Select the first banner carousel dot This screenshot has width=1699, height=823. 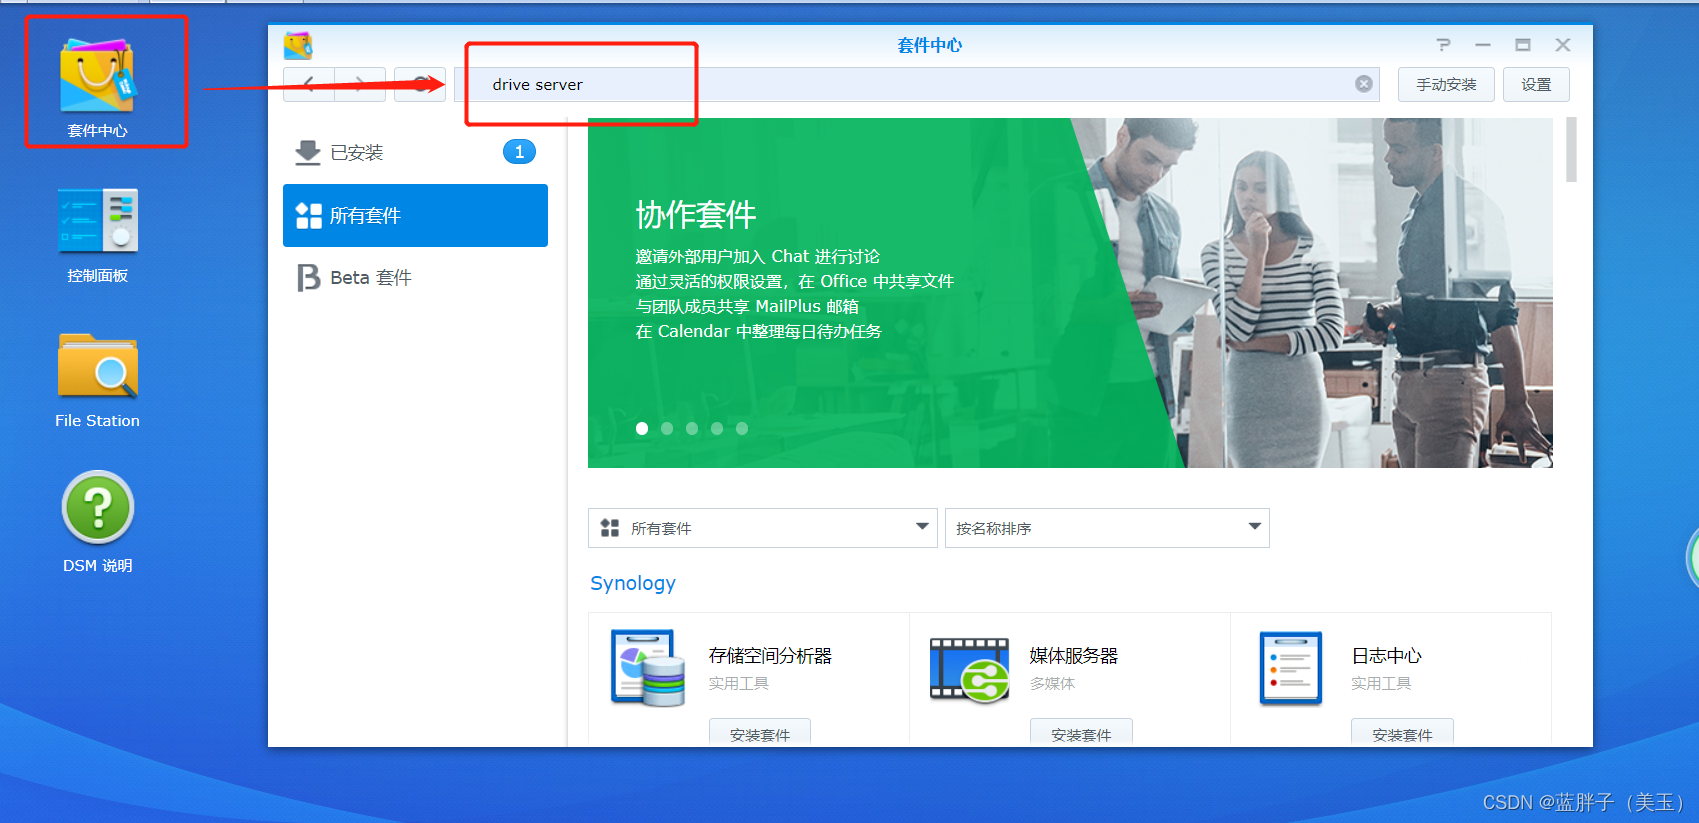(x=642, y=428)
